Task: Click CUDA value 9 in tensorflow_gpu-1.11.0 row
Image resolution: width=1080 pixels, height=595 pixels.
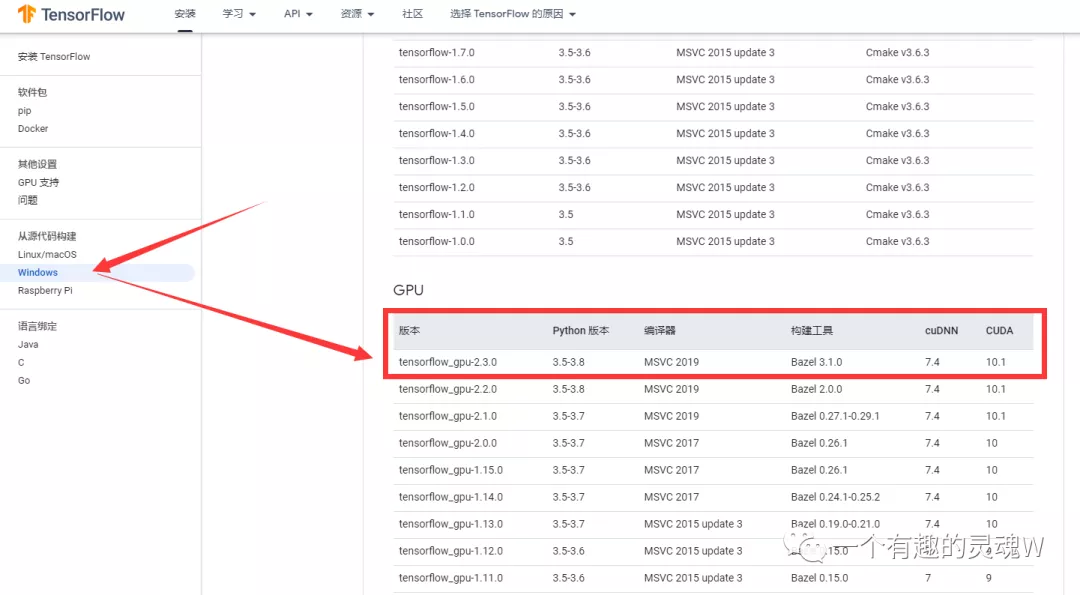Action: [988, 578]
